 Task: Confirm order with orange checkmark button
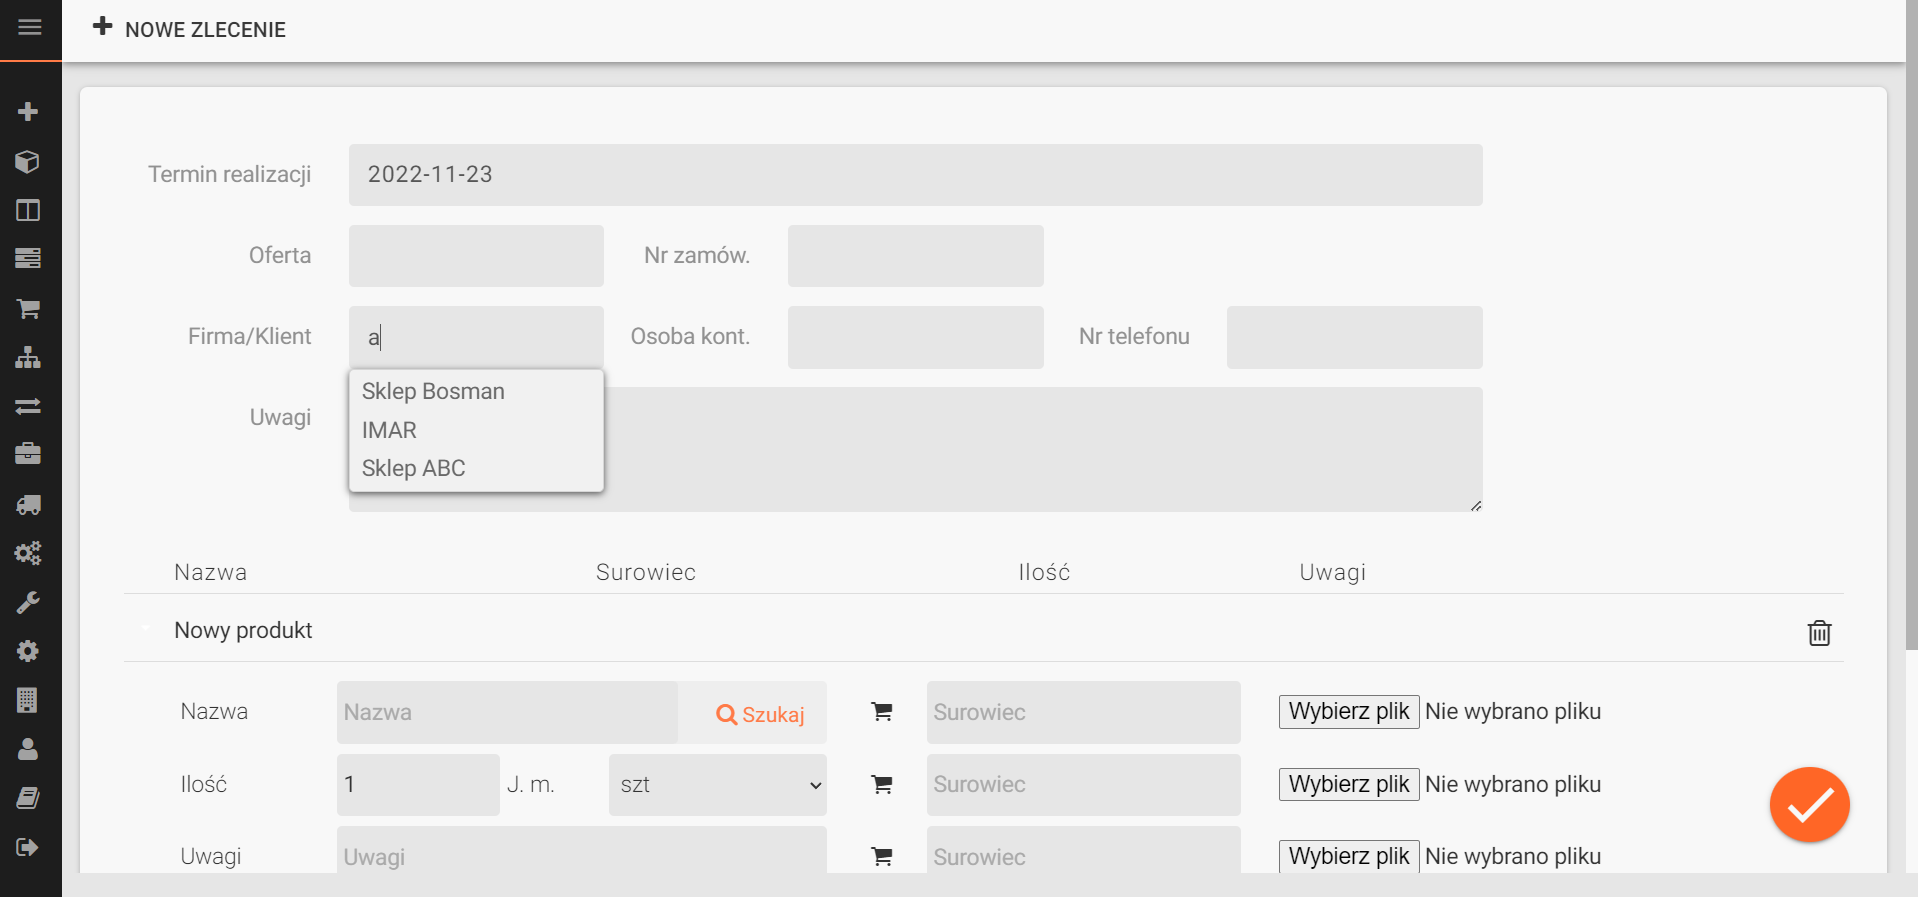pos(1809,805)
